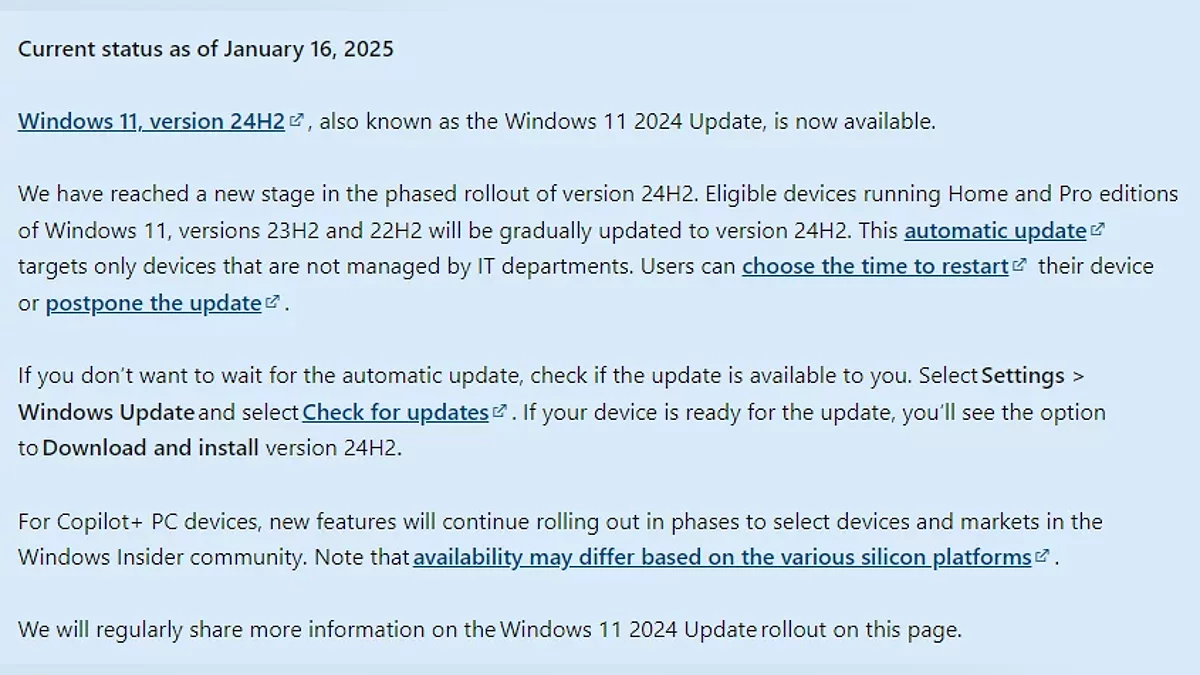Open the Windows 11, version 24H2 link
This screenshot has height=675, width=1200.
point(152,122)
